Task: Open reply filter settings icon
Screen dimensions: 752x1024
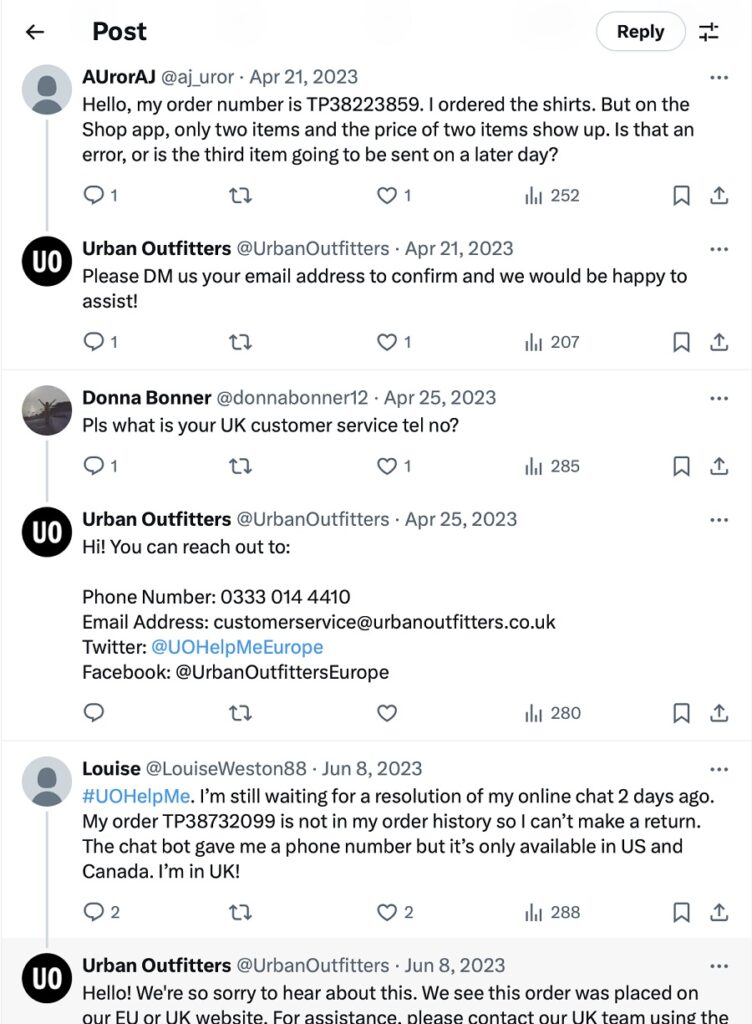Action: pos(709,32)
